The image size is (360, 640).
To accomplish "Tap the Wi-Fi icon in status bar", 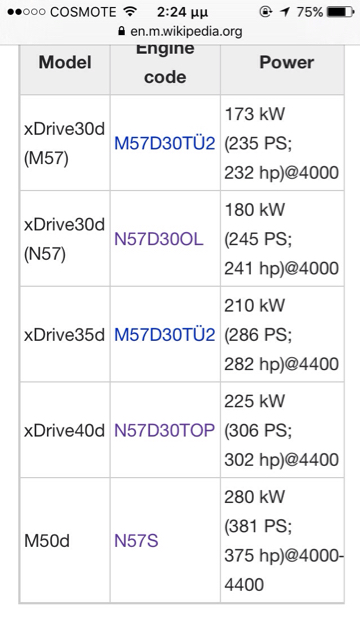I will tap(130, 11).
